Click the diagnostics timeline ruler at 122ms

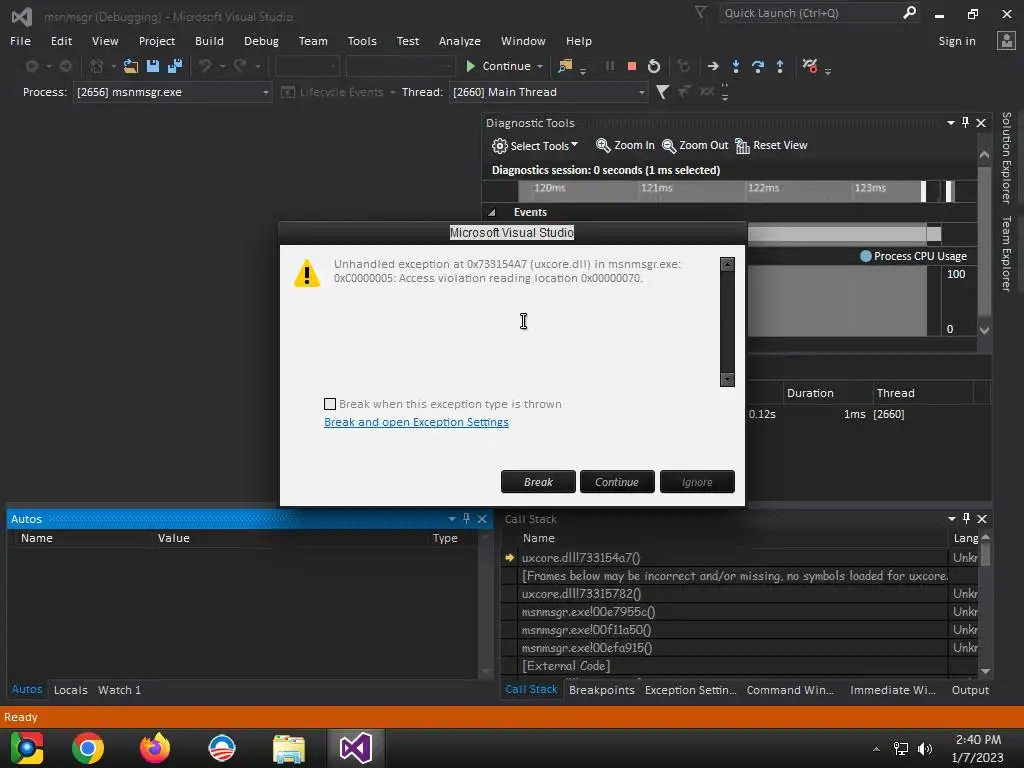(763, 188)
